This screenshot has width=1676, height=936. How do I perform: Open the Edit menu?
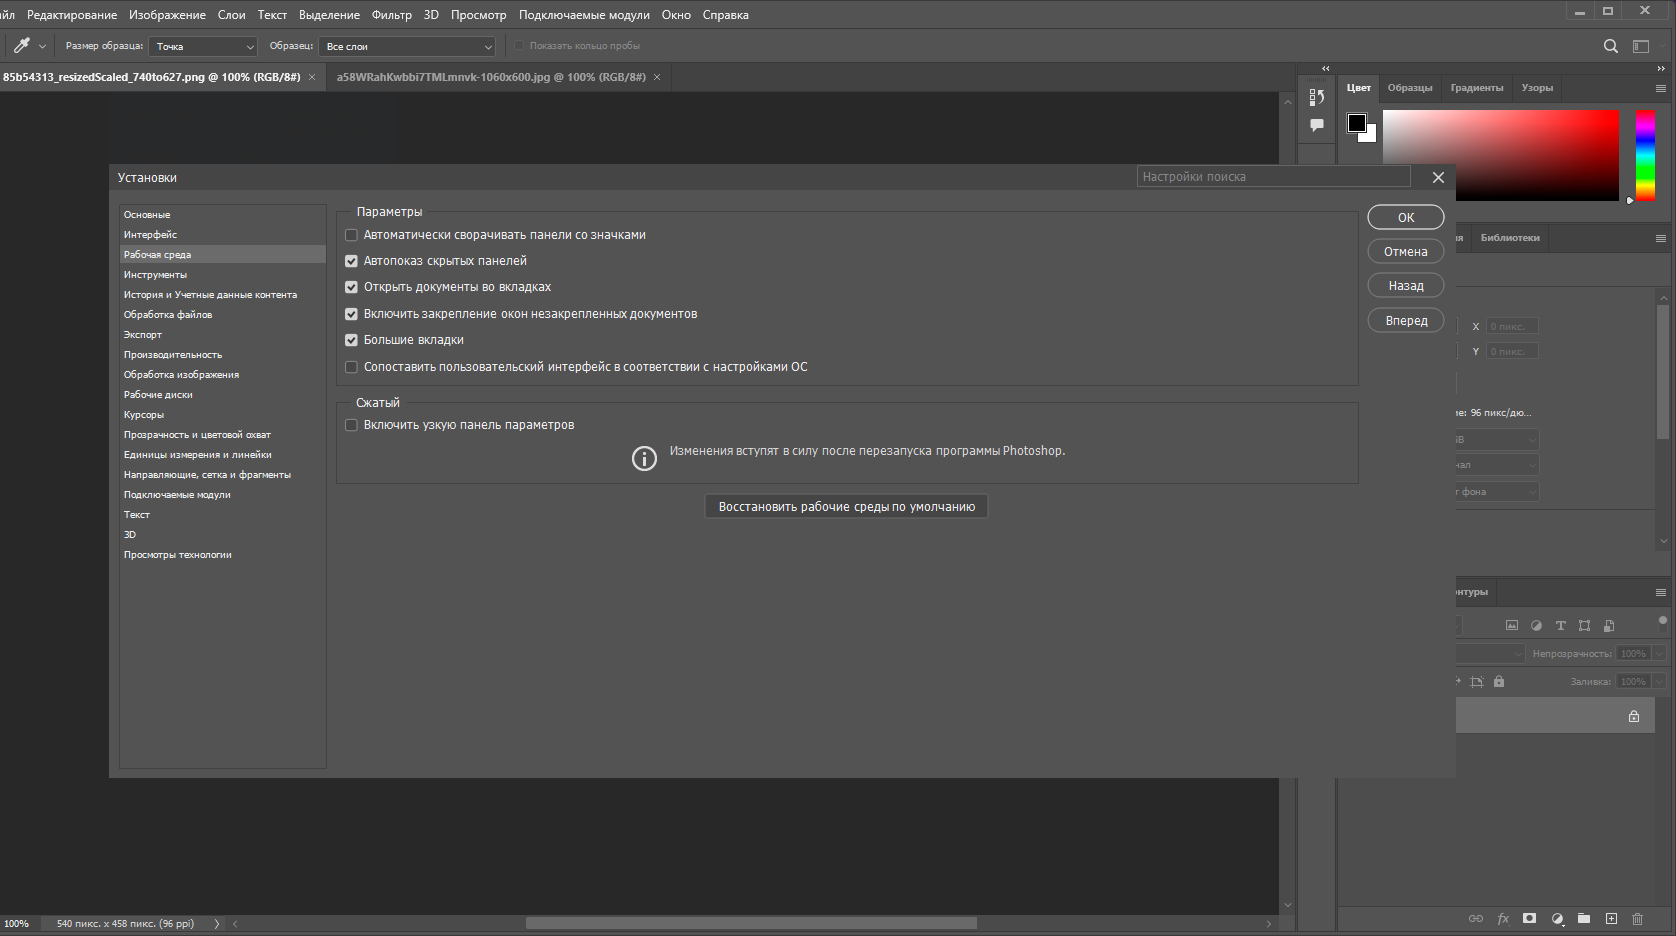click(x=72, y=15)
